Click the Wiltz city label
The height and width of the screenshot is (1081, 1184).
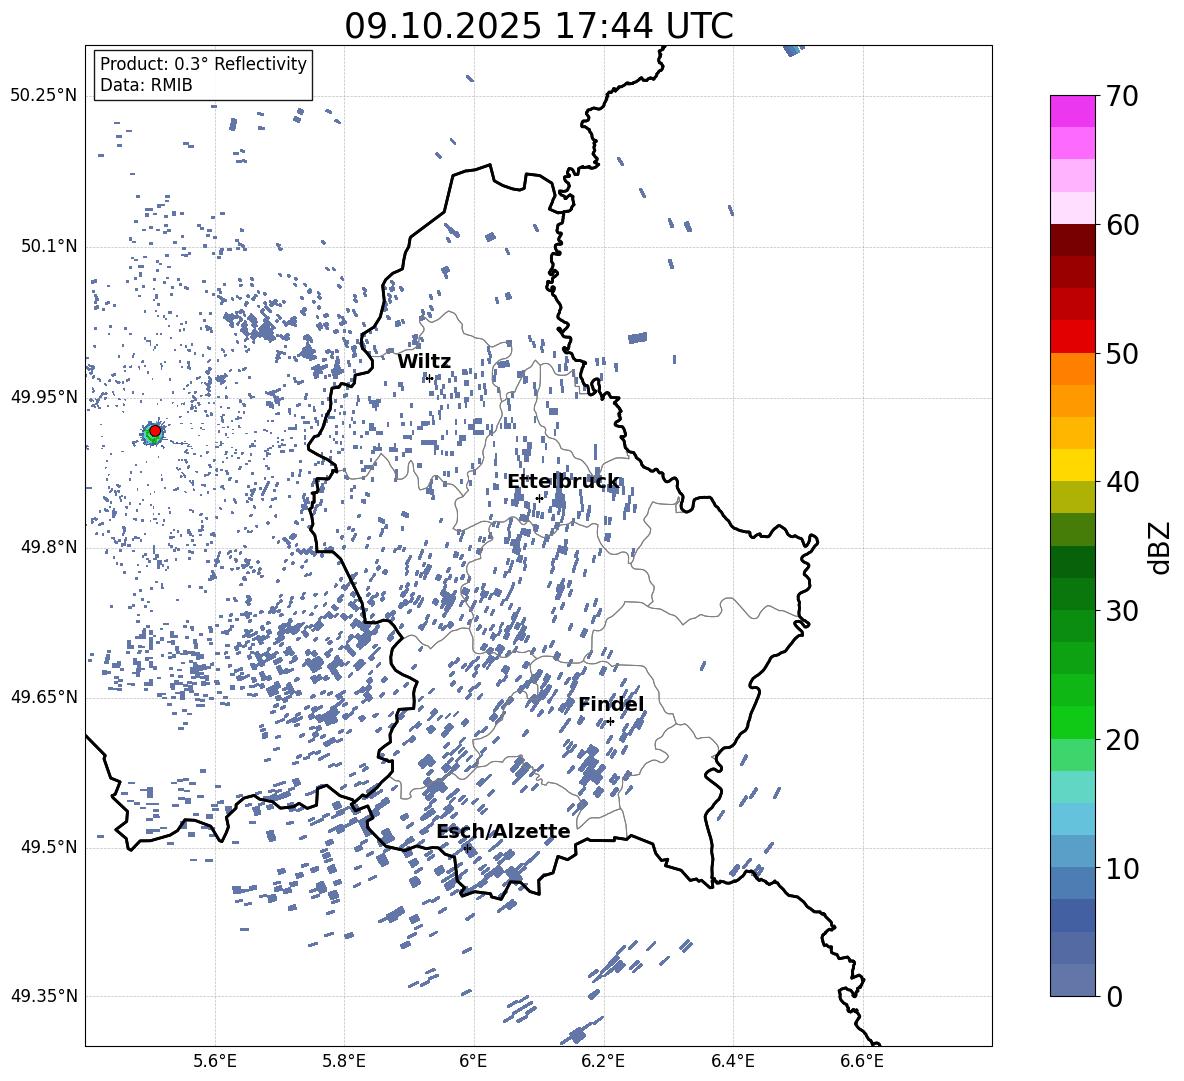point(424,362)
